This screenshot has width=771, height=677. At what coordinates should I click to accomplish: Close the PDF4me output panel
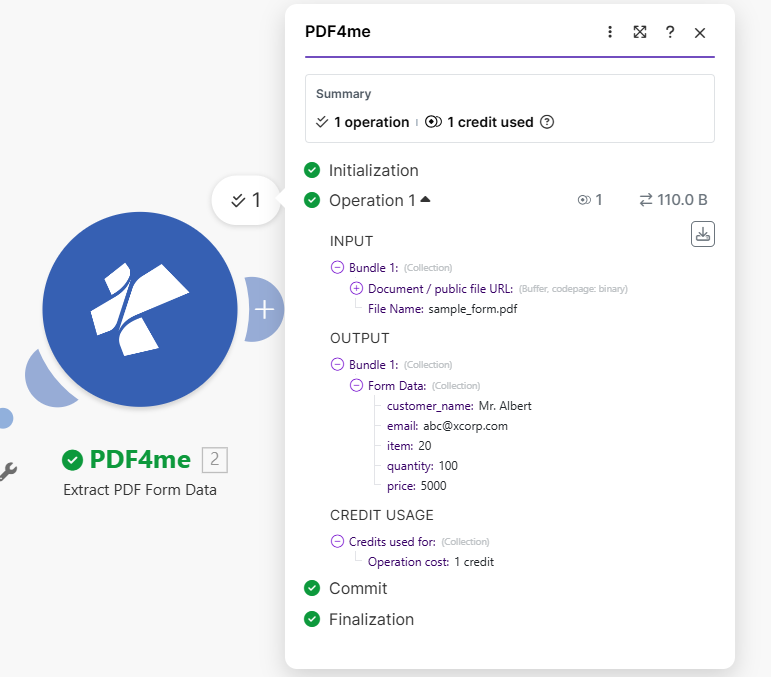click(x=700, y=32)
